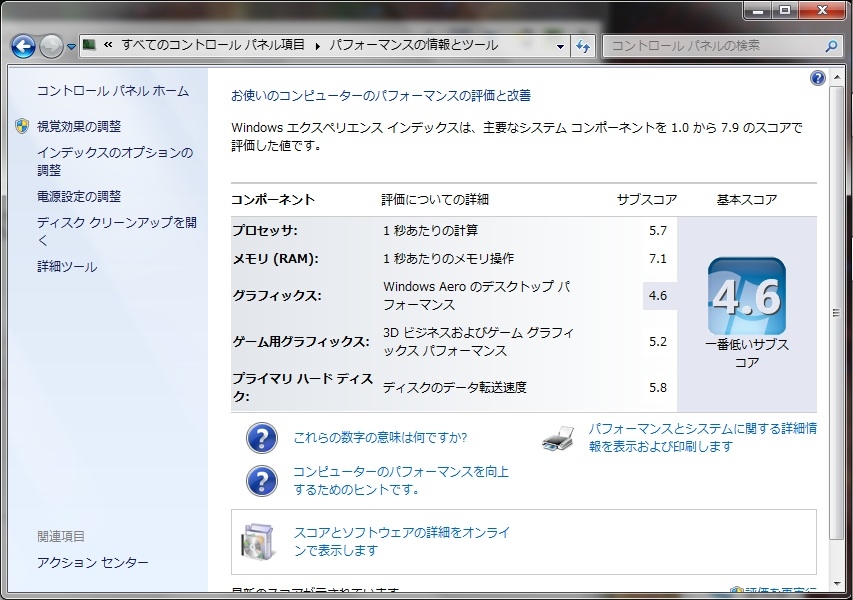Expand chevron after すべてのコントロール パネル項目
The image size is (853, 600).
(318, 46)
